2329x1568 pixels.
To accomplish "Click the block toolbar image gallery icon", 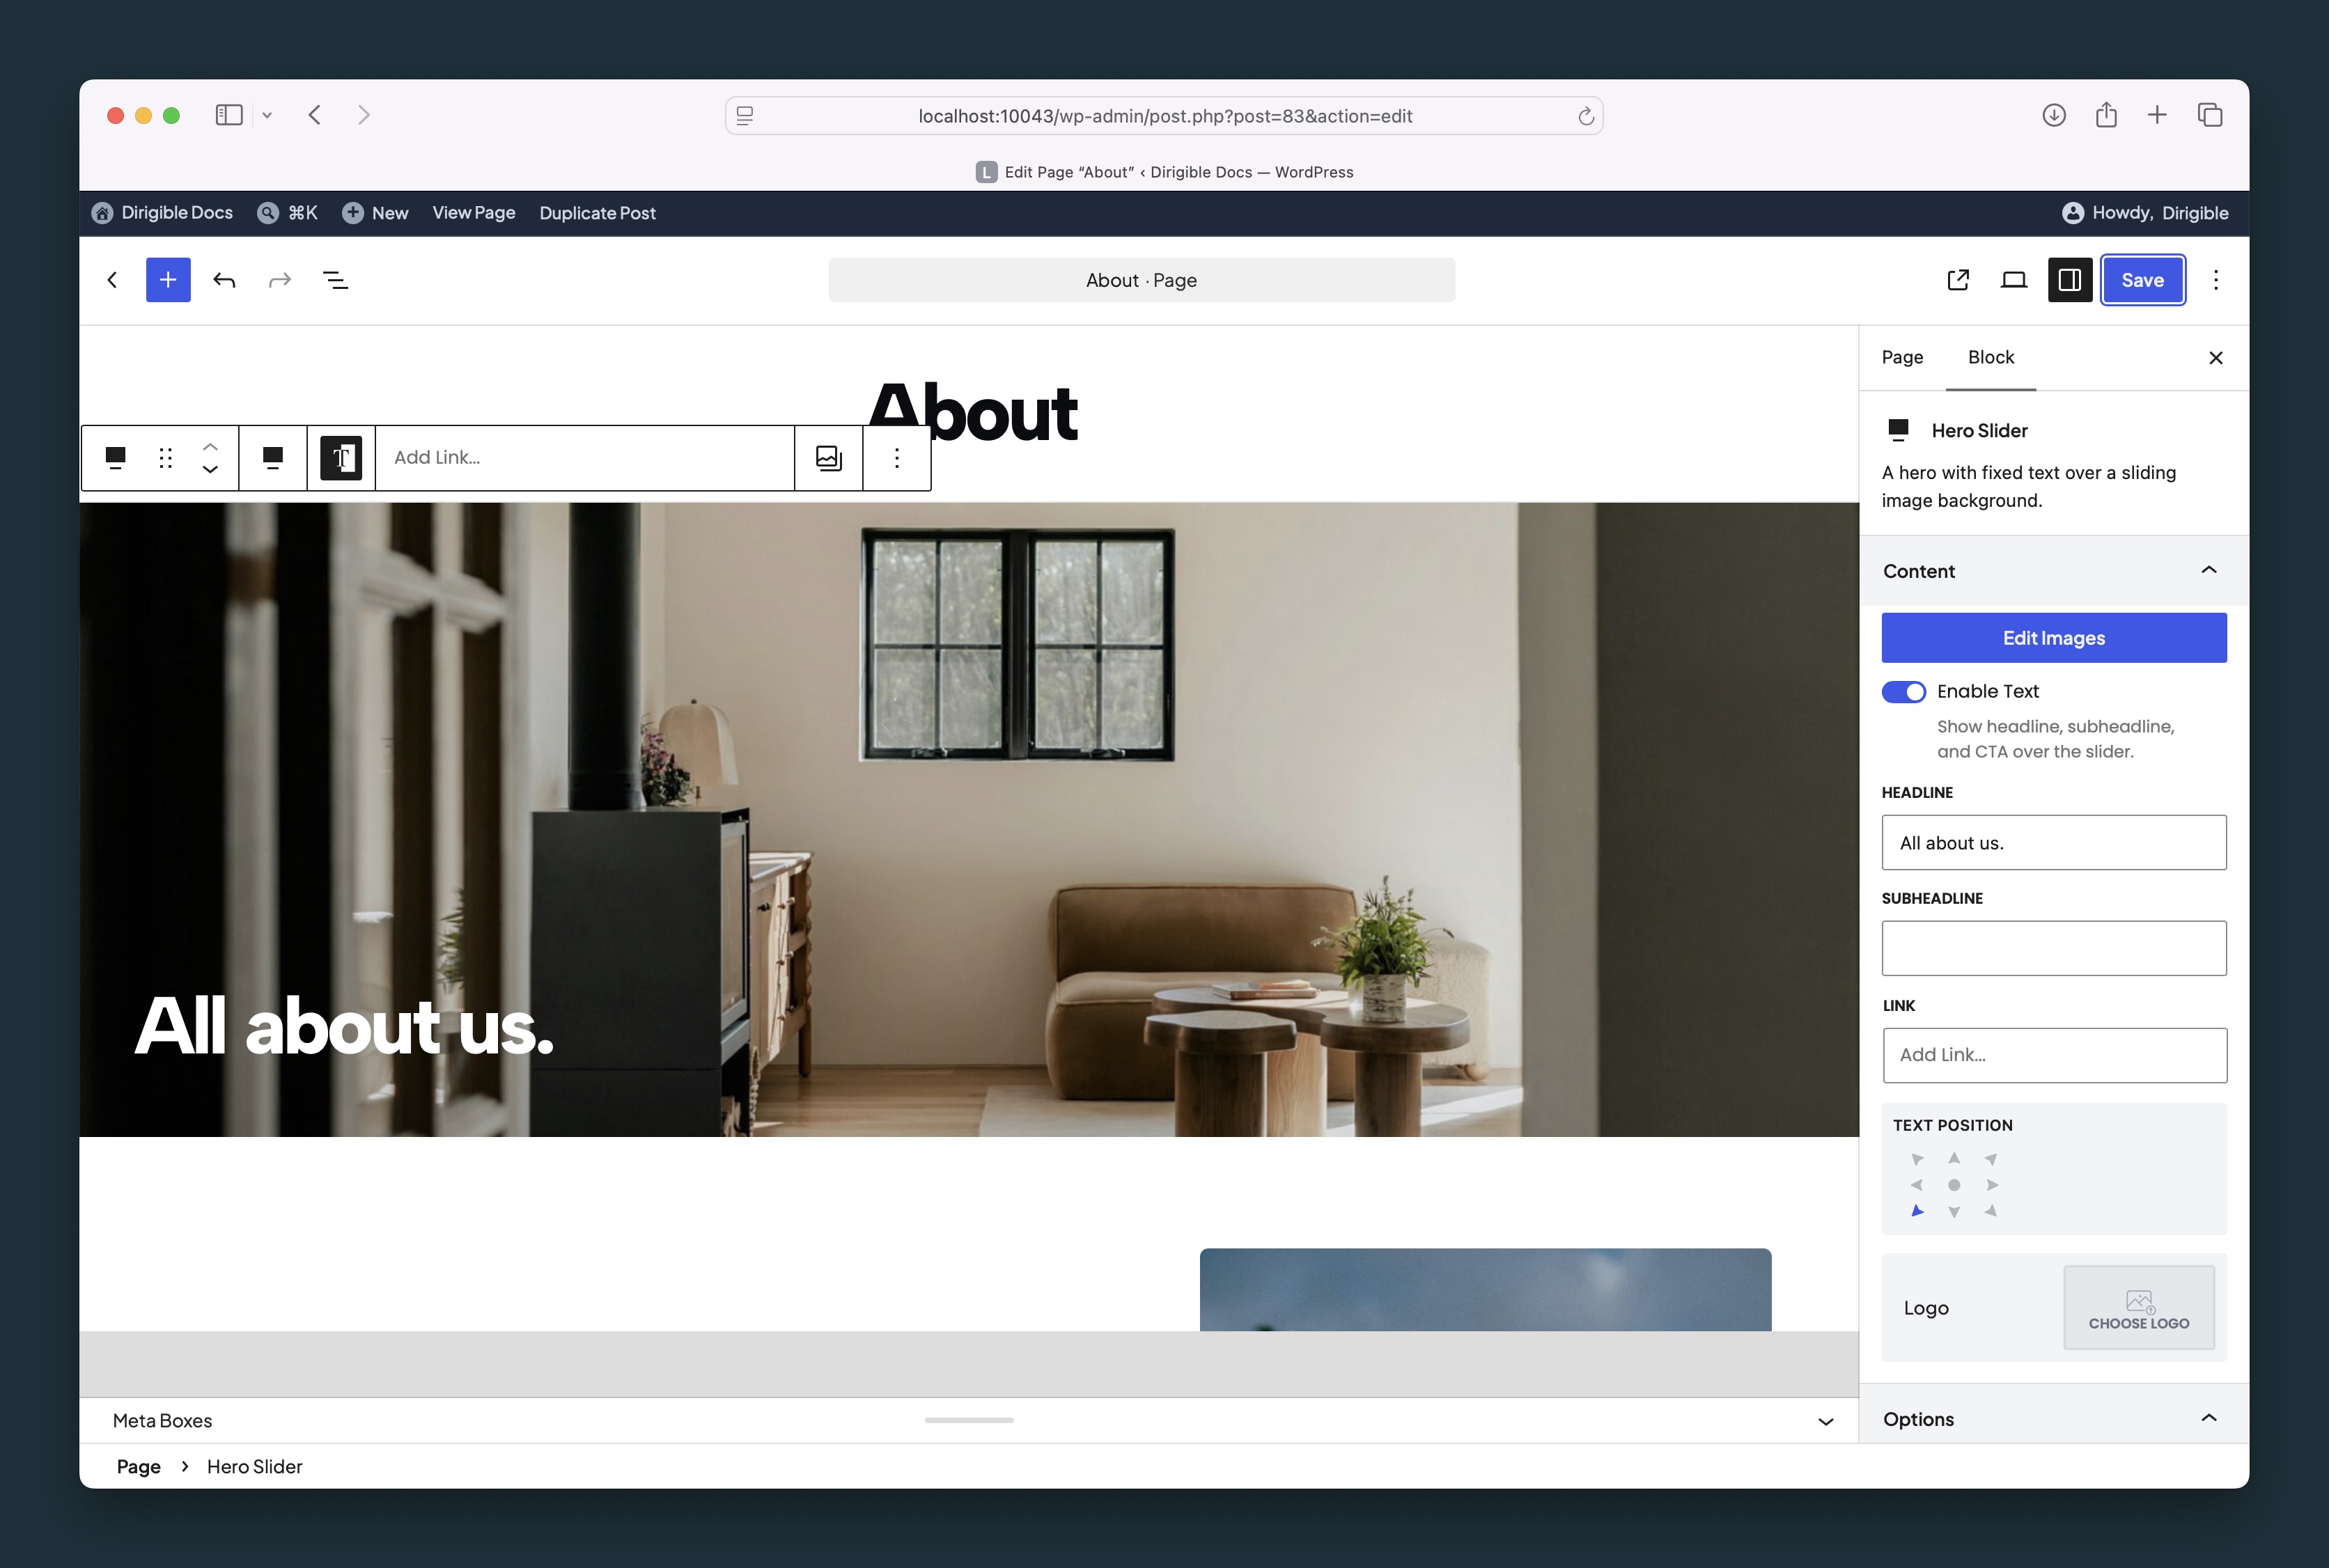I will pos(829,458).
